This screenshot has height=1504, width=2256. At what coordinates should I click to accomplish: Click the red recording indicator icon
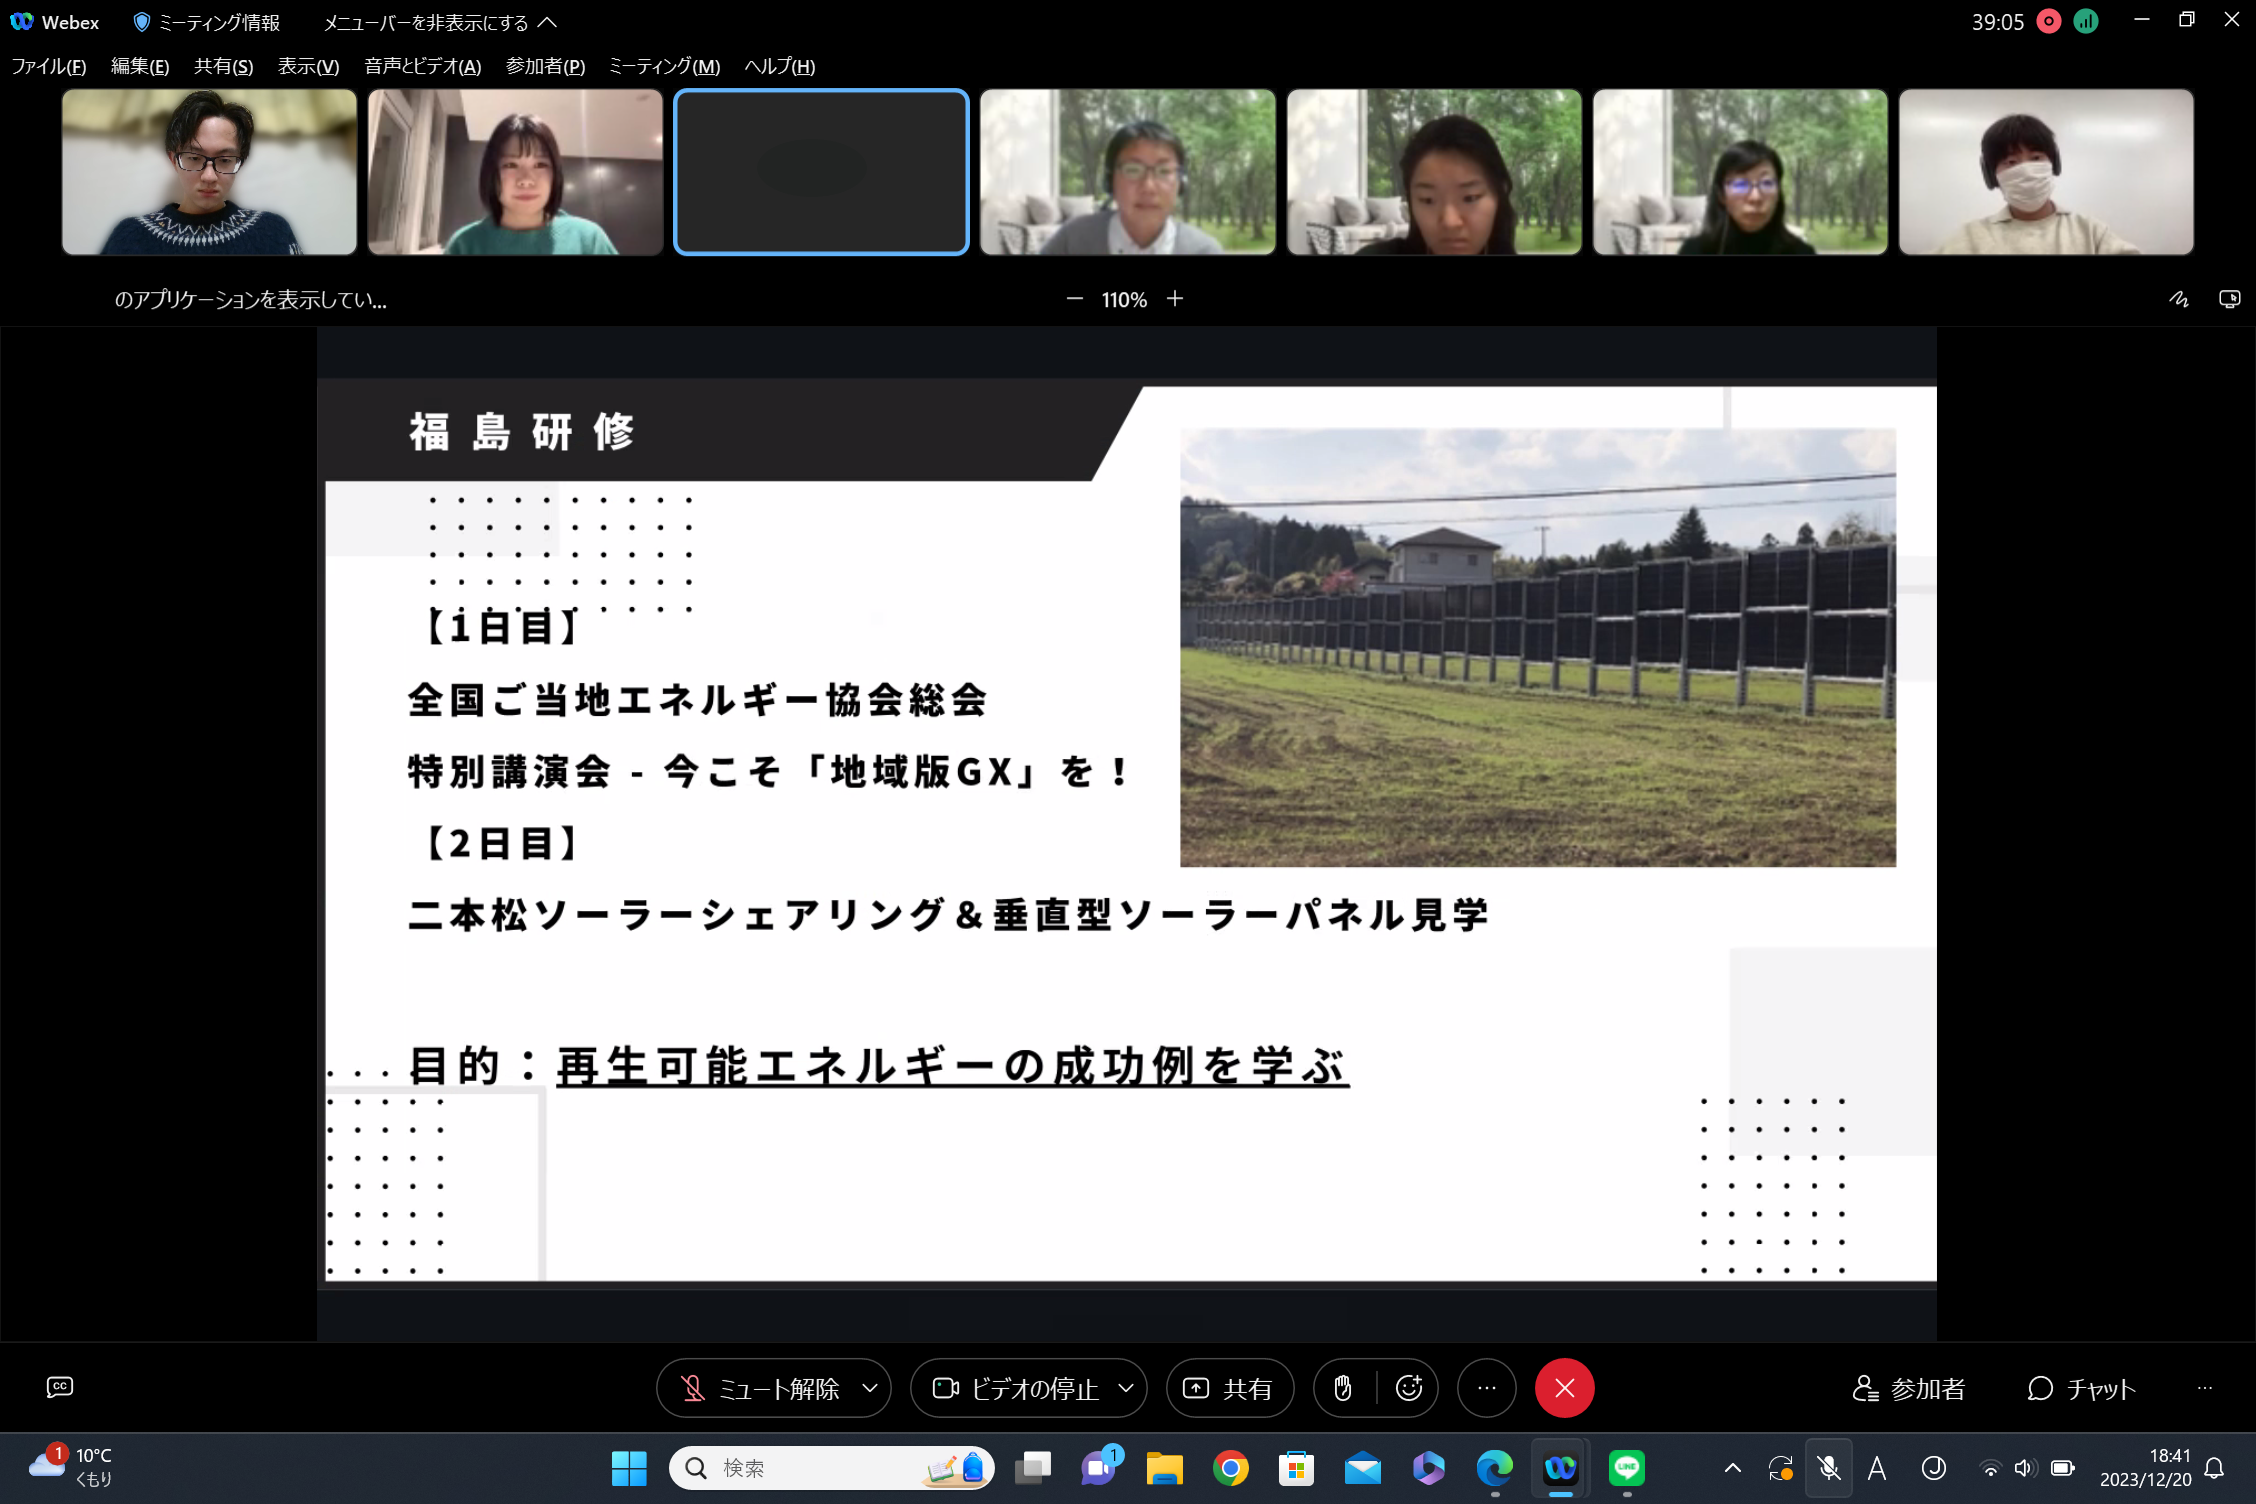(x=2049, y=22)
